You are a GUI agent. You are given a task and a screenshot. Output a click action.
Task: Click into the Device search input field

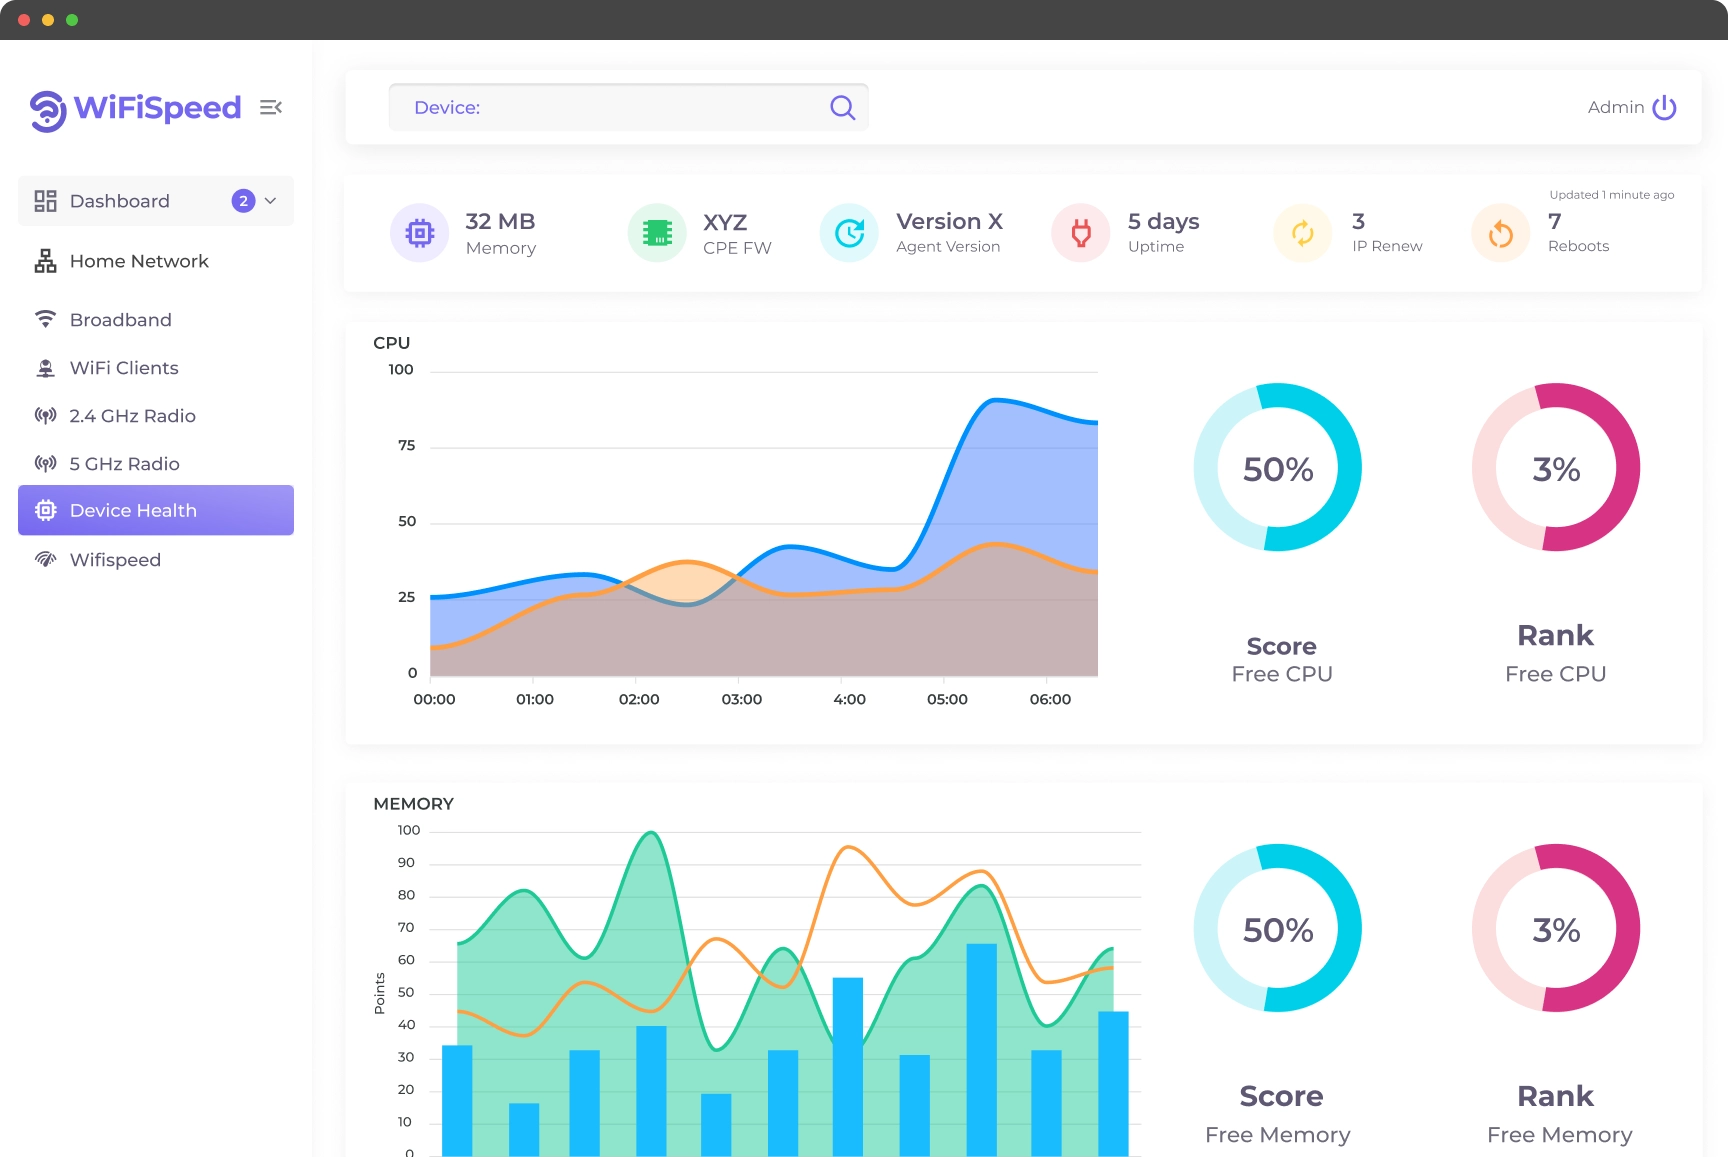(x=628, y=107)
